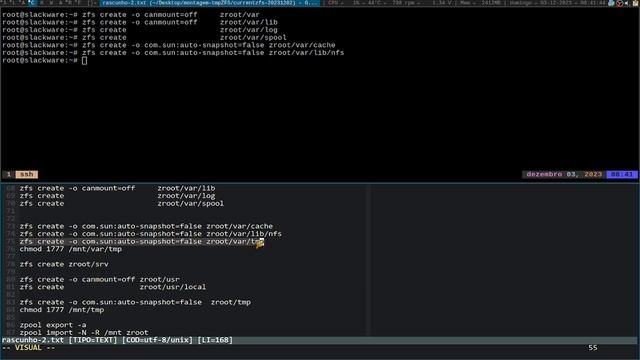Click the terminal command ending in zroot/var/lib/nfs
This screenshot has width=640, height=360.
tap(173, 53)
